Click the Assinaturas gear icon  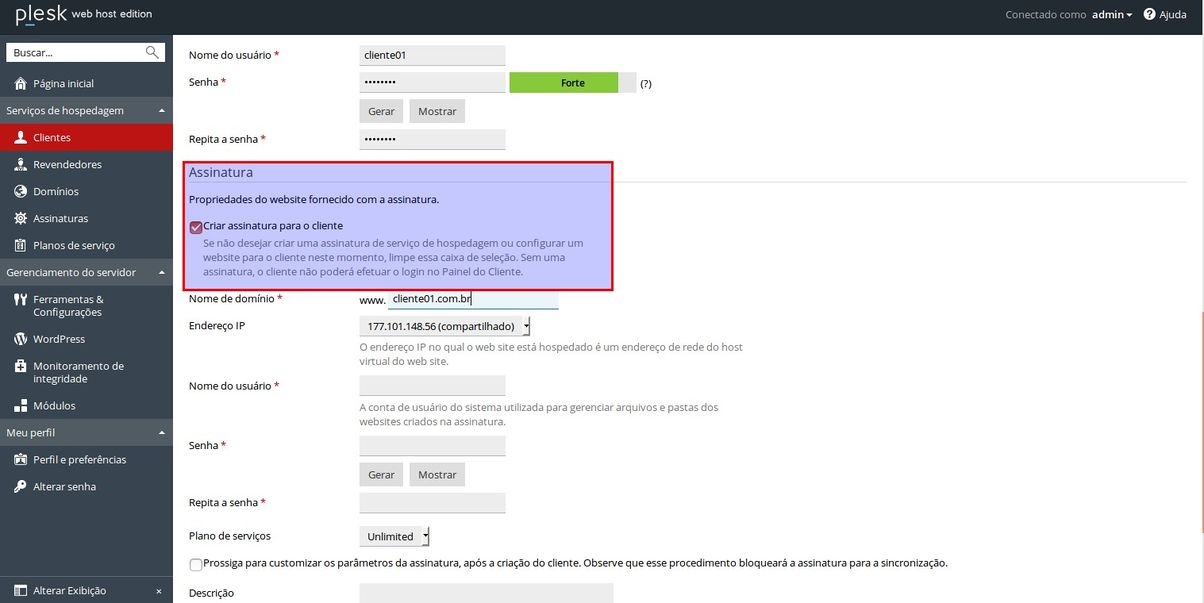coord(20,219)
